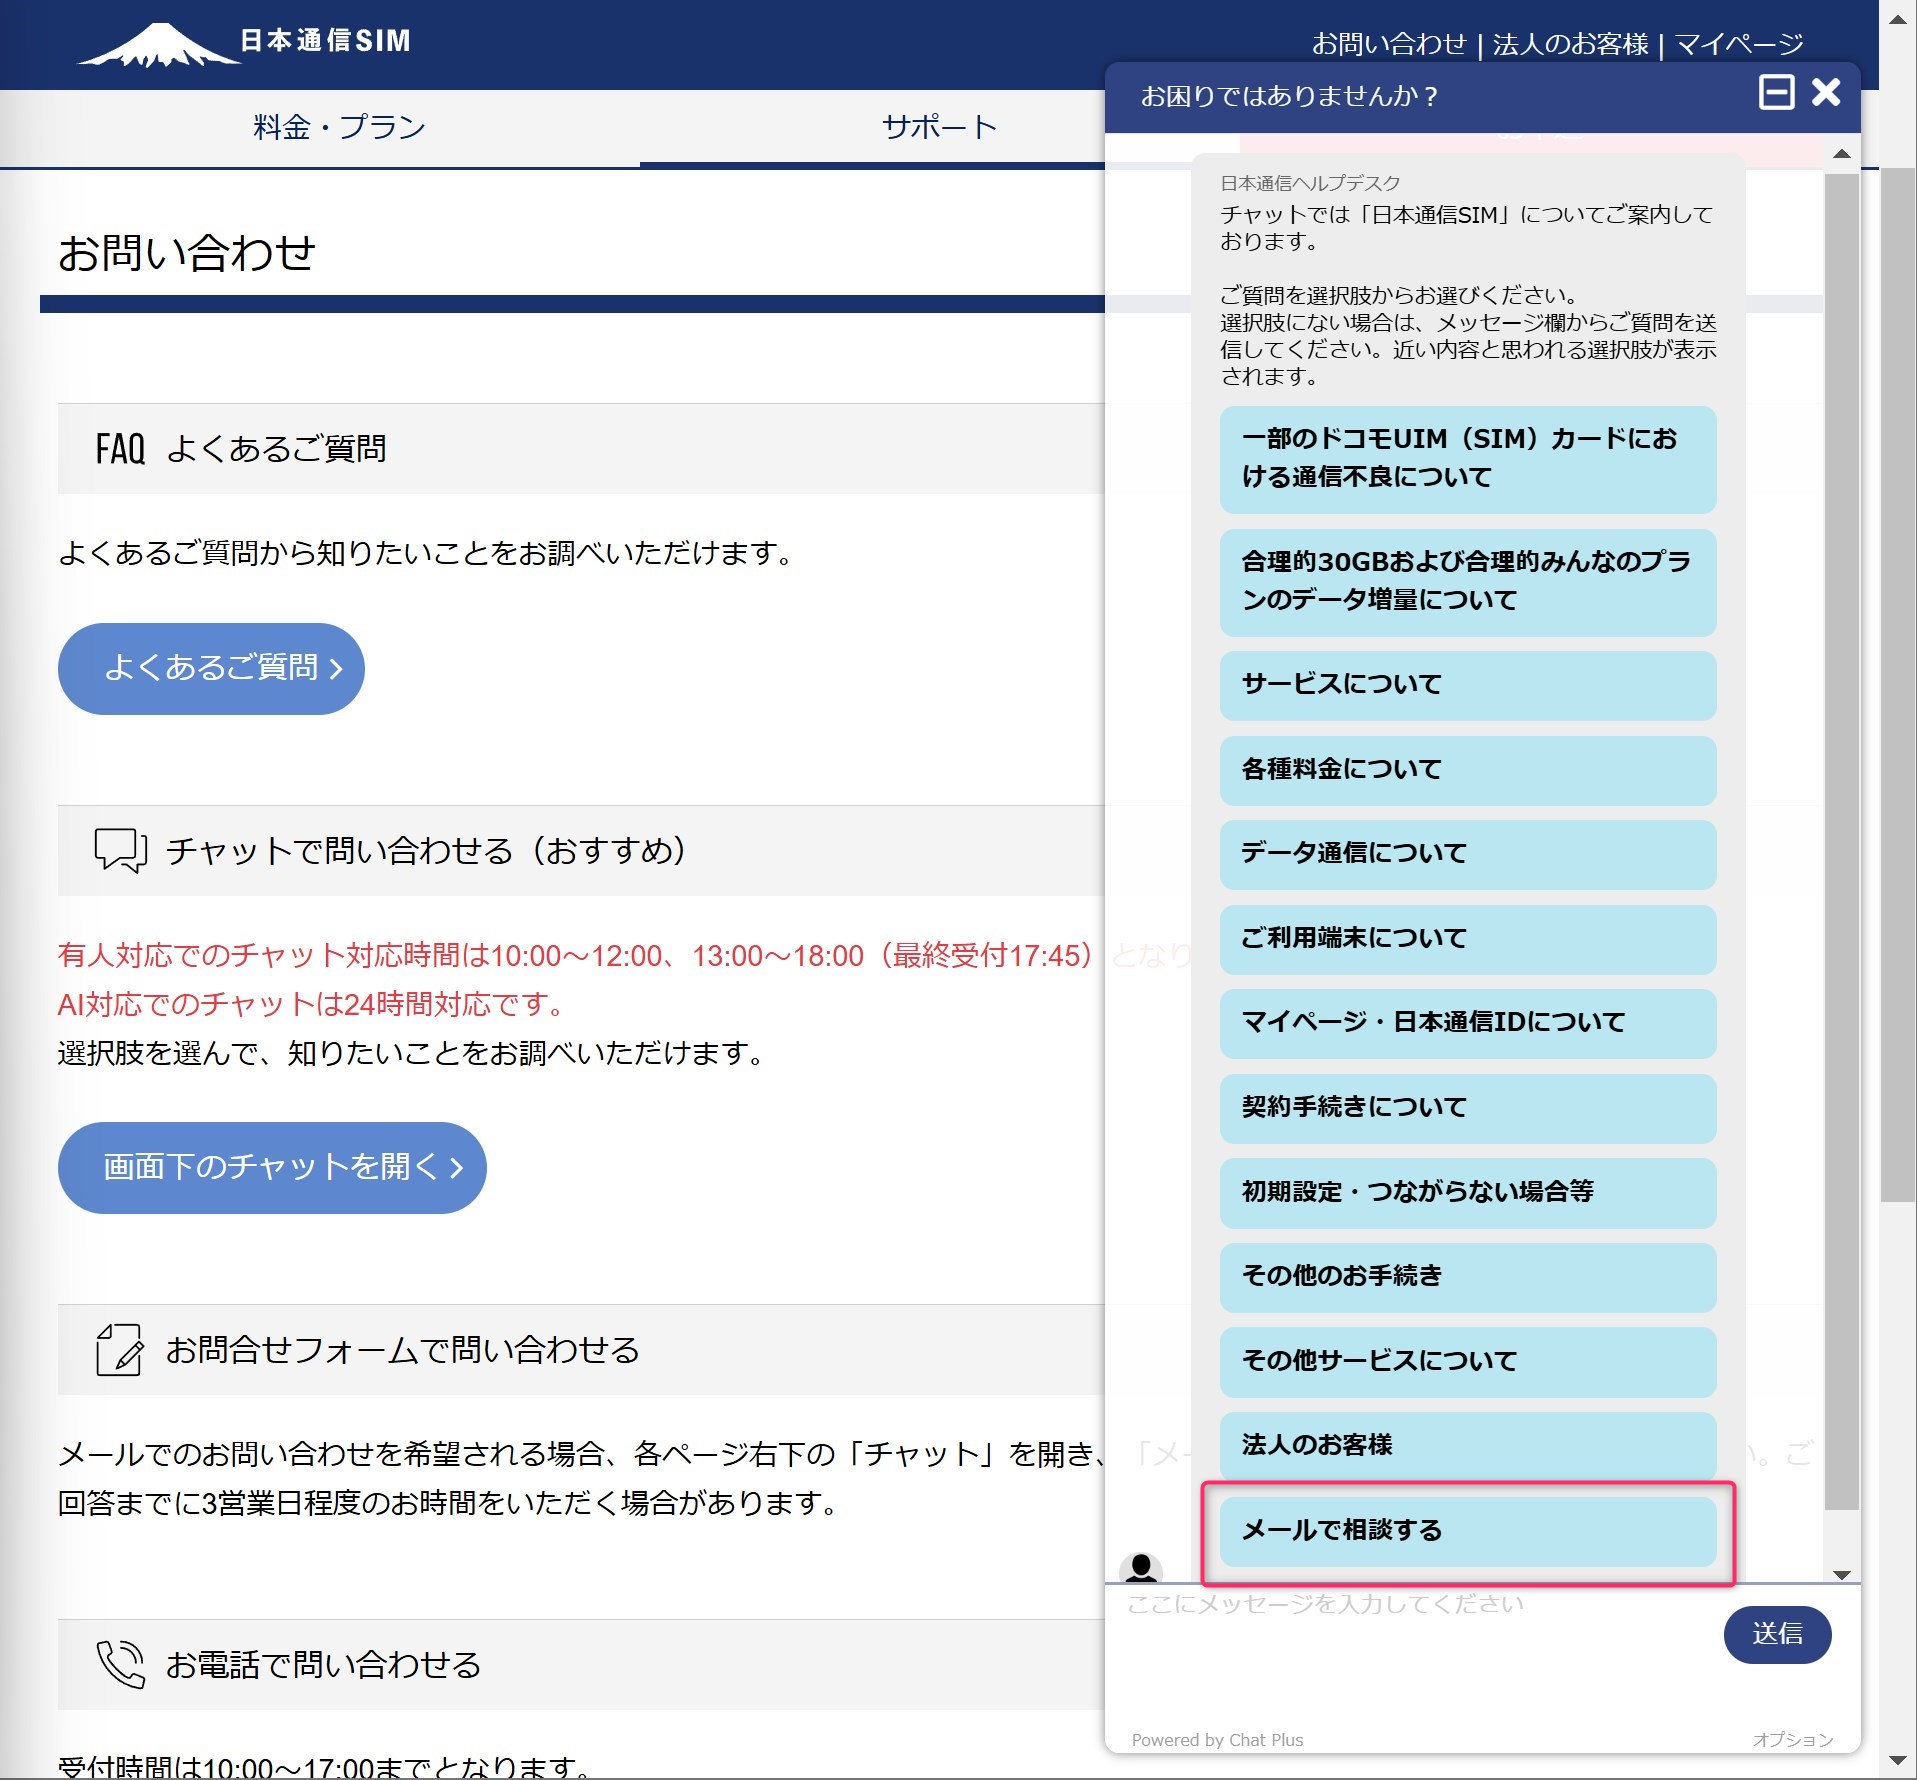Screen dimensions: 1917x1780
Task: Select the データ通信について chat option
Action: coord(1468,854)
